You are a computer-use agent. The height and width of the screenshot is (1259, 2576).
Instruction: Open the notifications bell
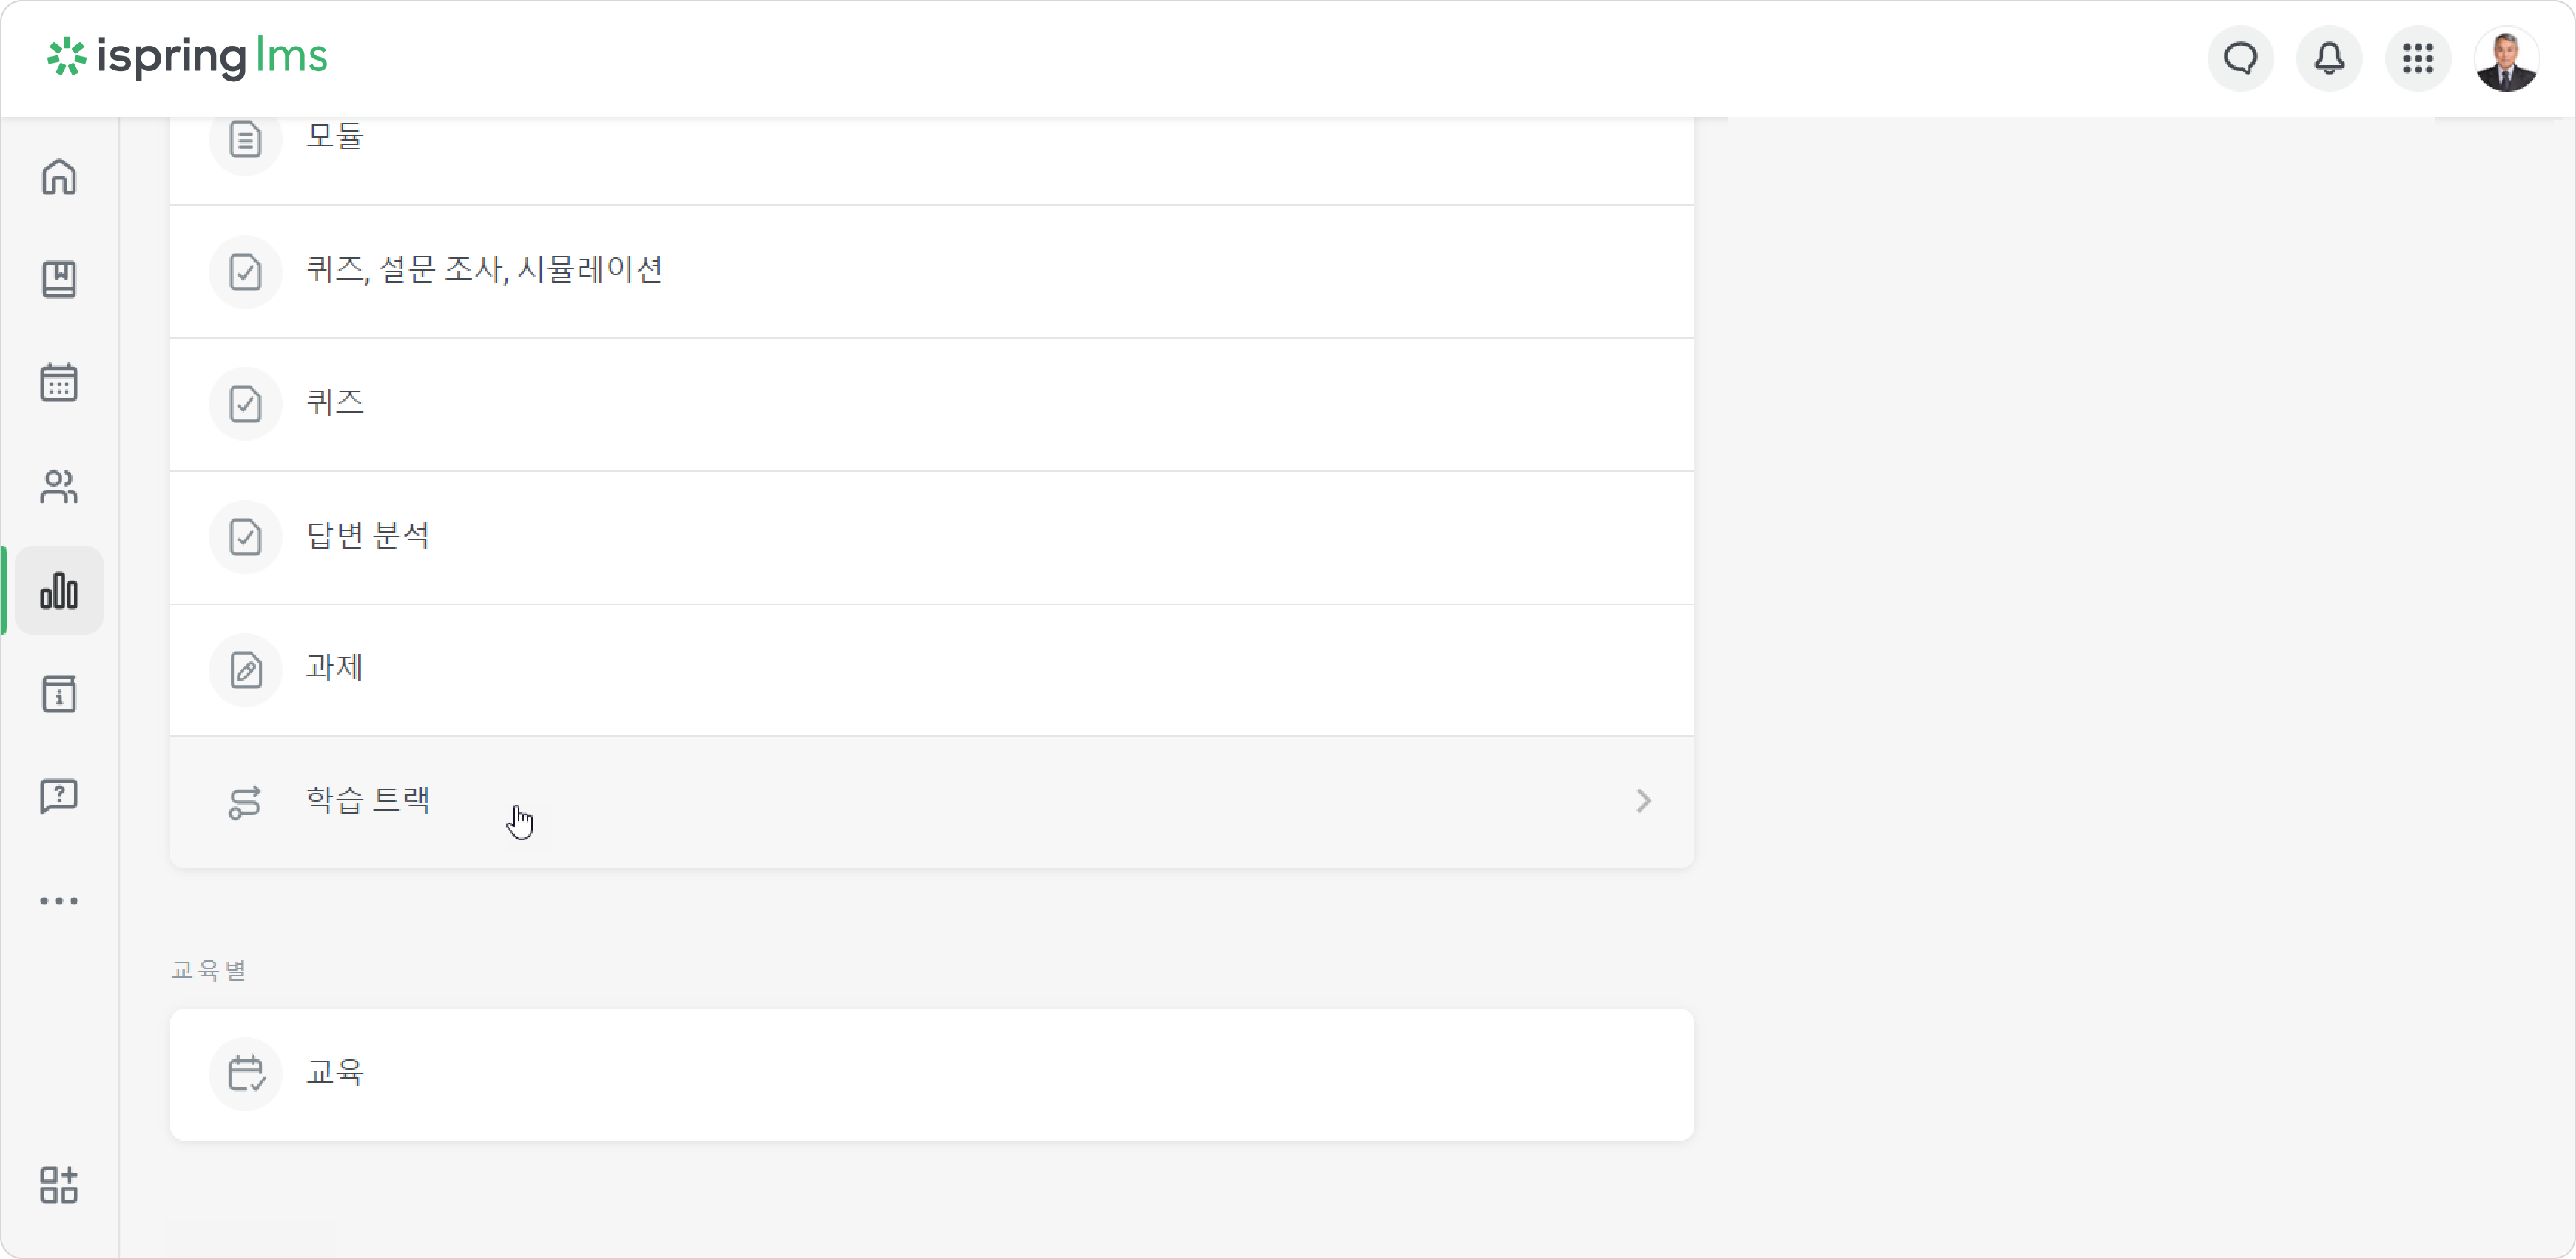click(2329, 58)
